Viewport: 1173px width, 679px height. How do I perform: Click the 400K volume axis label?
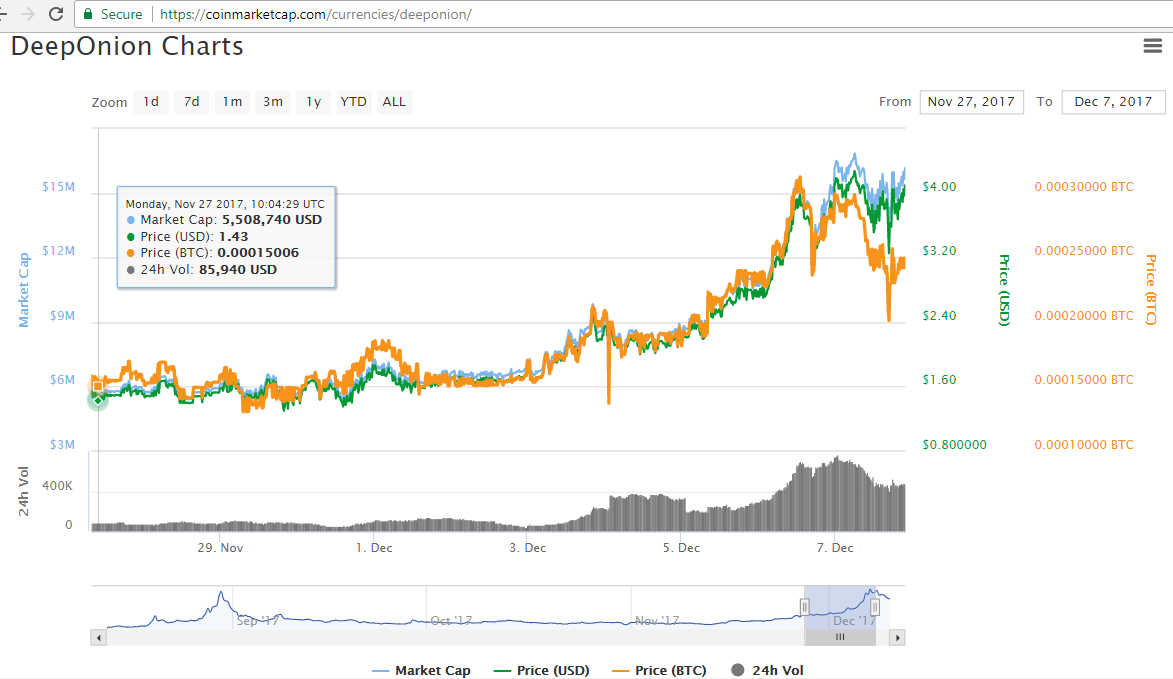tap(58, 486)
